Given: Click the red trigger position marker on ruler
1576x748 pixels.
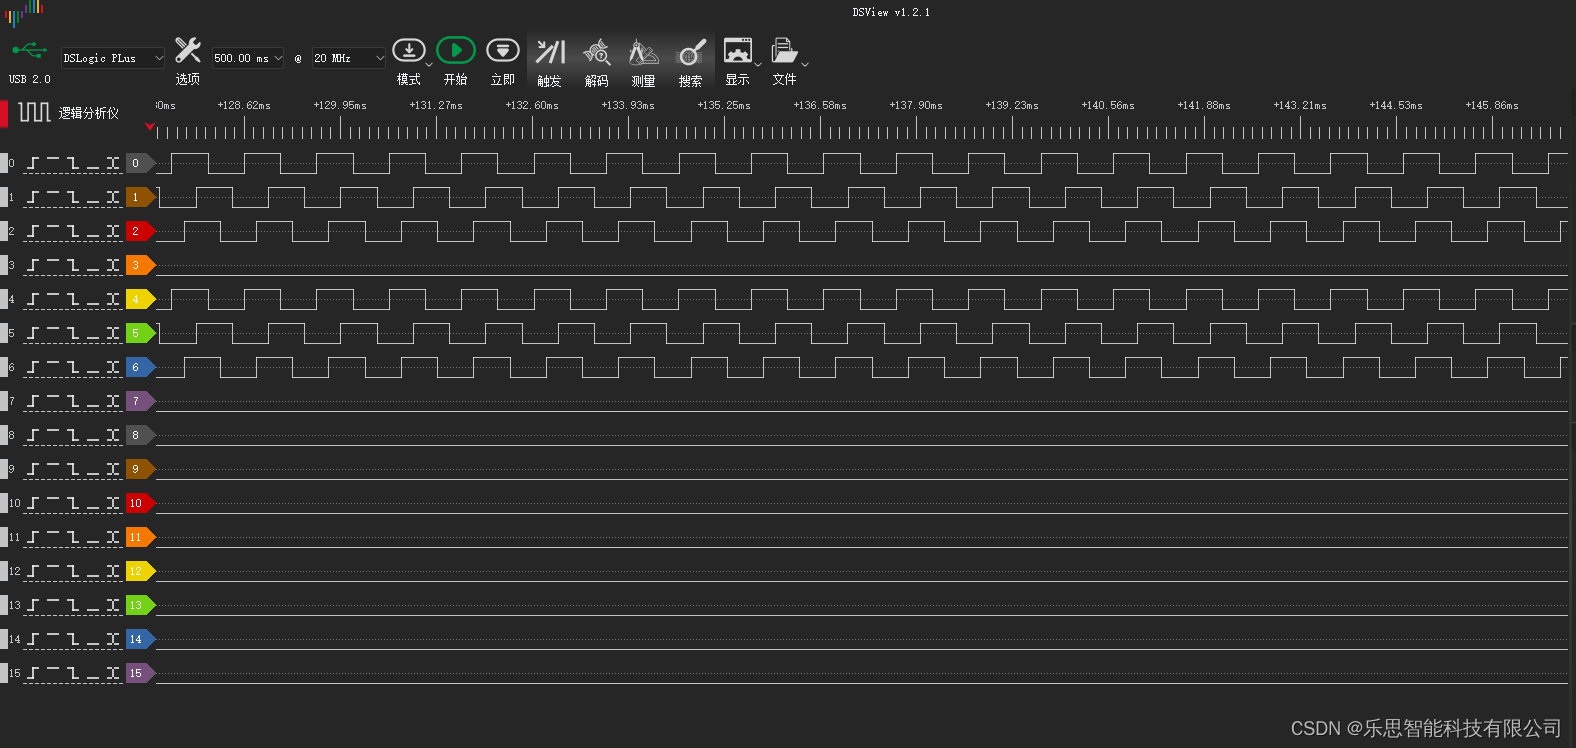Looking at the screenshot, I should pyautogui.click(x=150, y=127).
